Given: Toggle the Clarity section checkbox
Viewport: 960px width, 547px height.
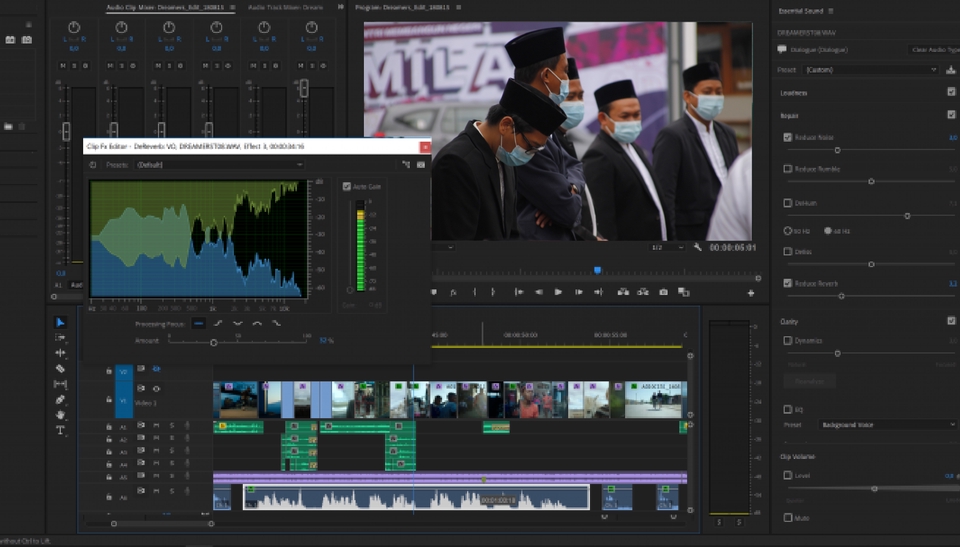Looking at the screenshot, I should 951,320.
